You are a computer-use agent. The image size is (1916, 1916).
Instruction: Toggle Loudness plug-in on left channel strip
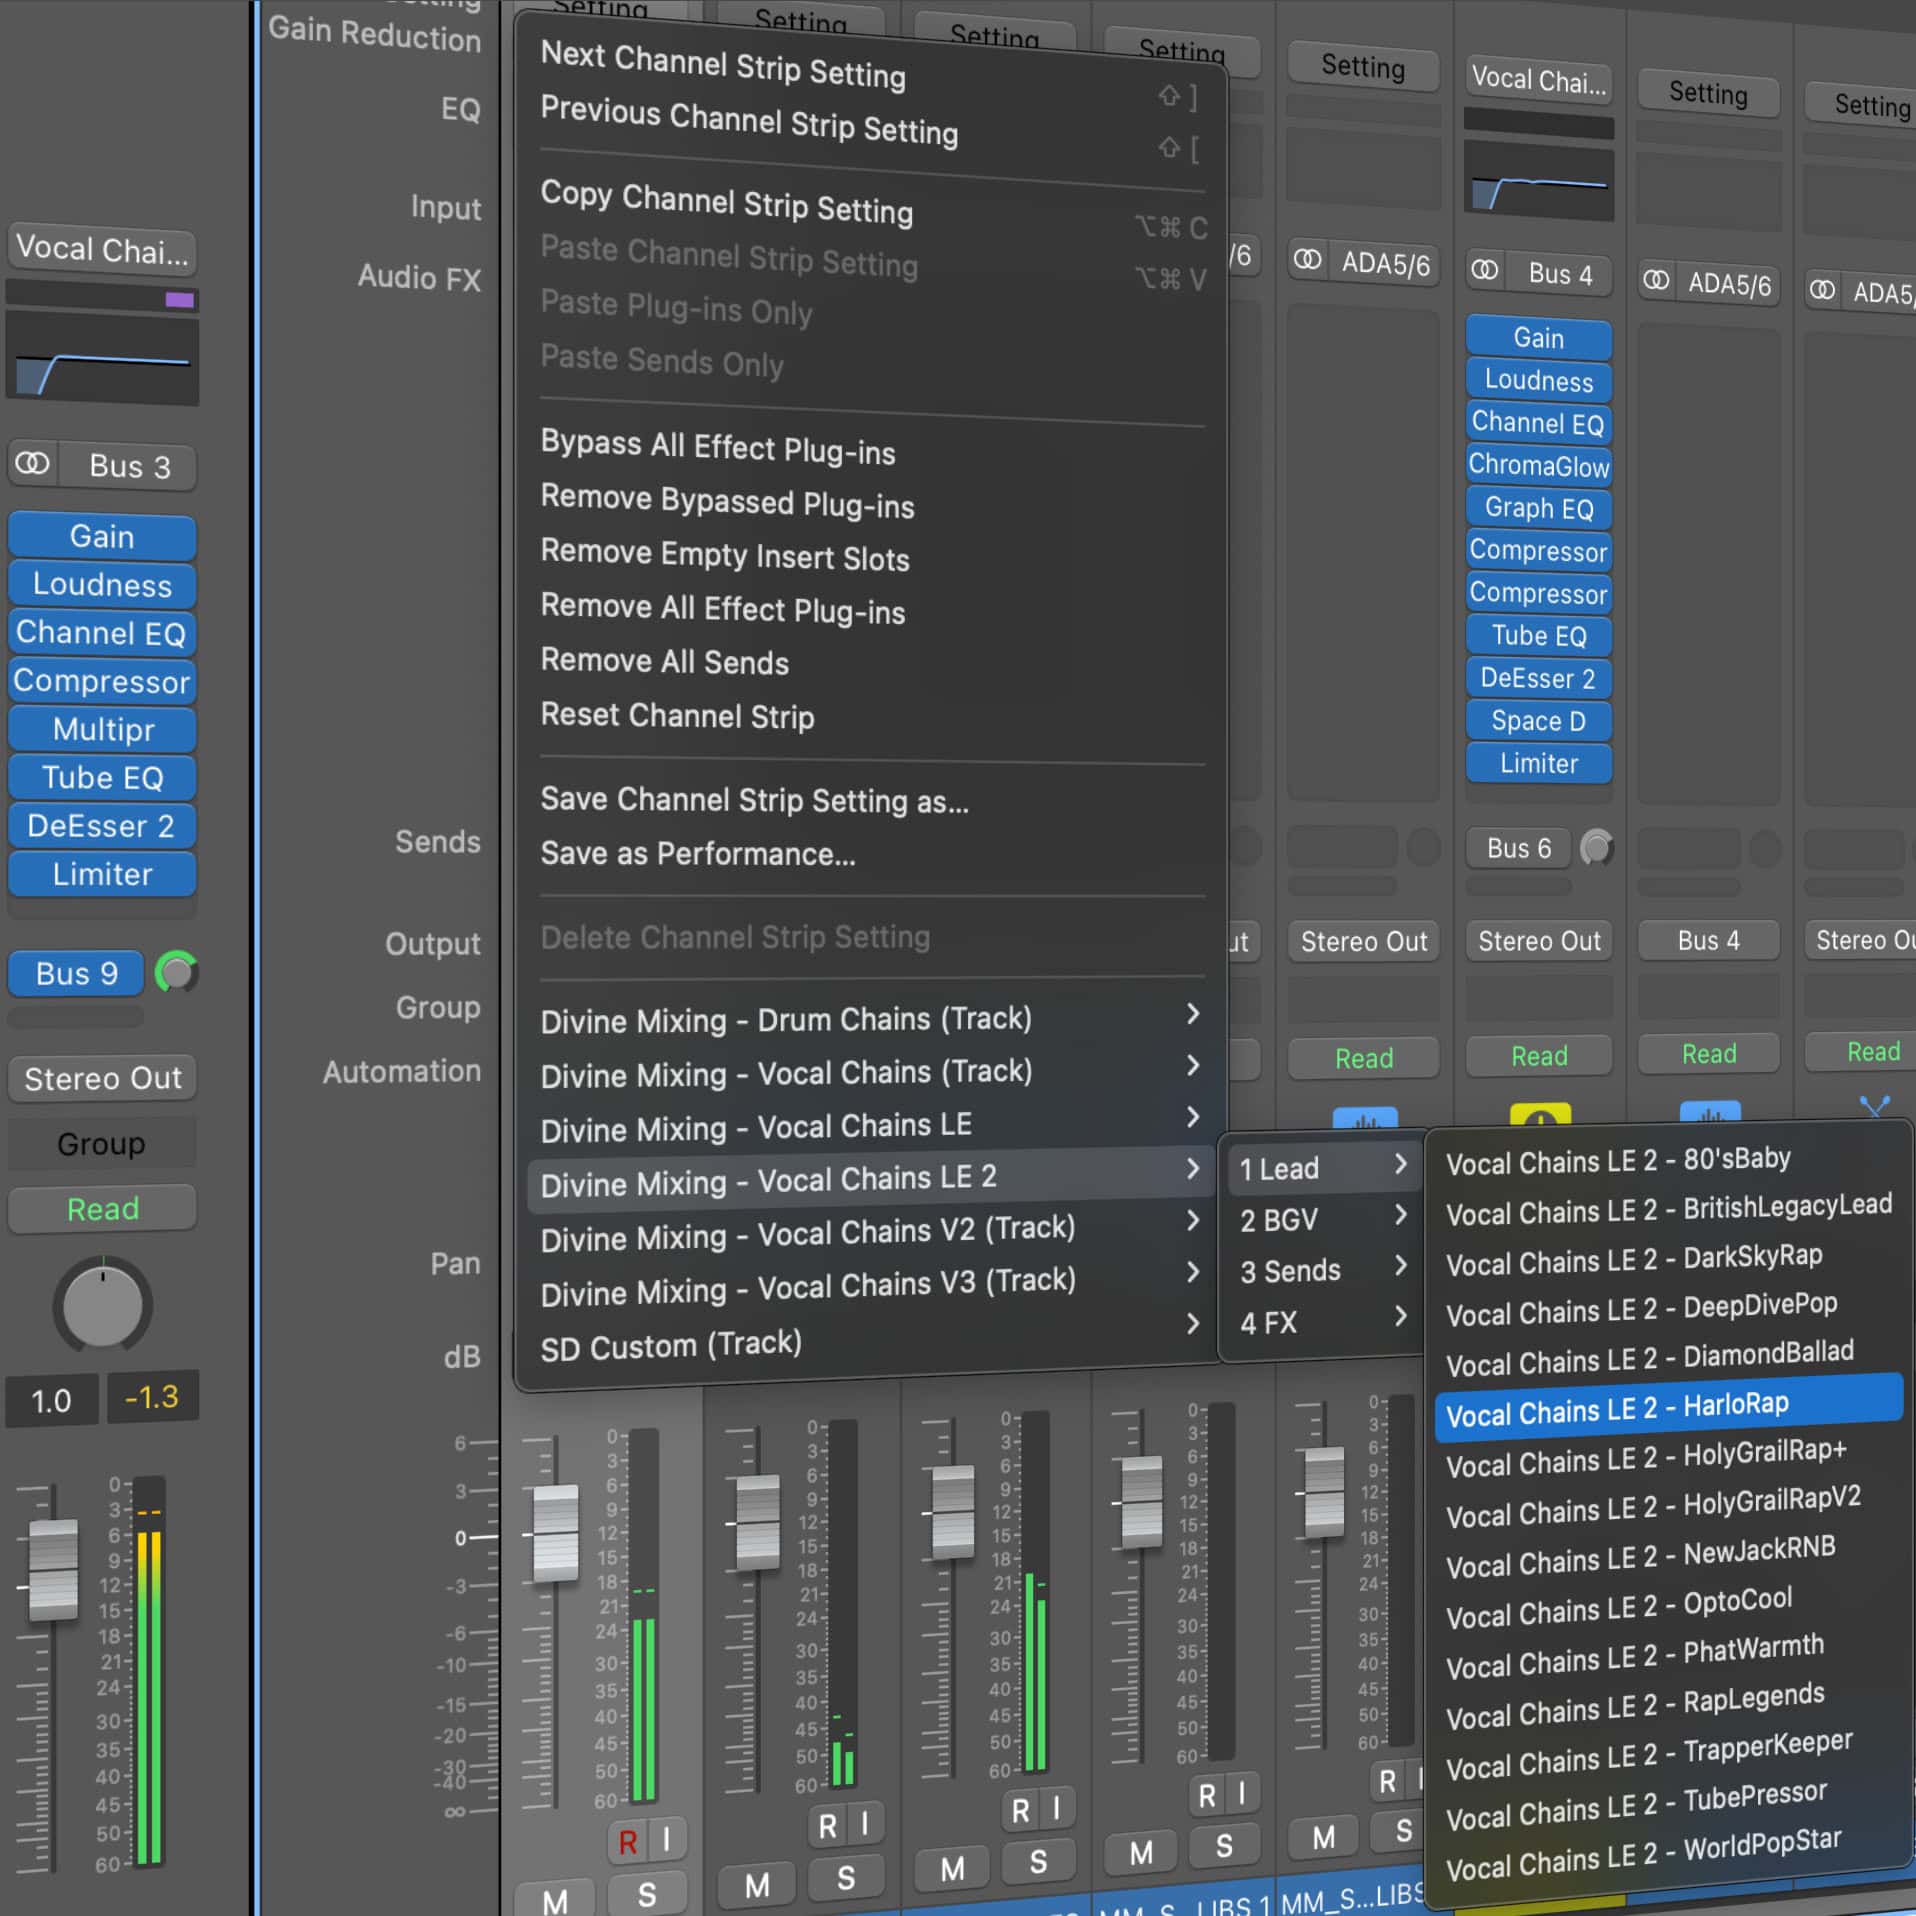coord(102,584)
